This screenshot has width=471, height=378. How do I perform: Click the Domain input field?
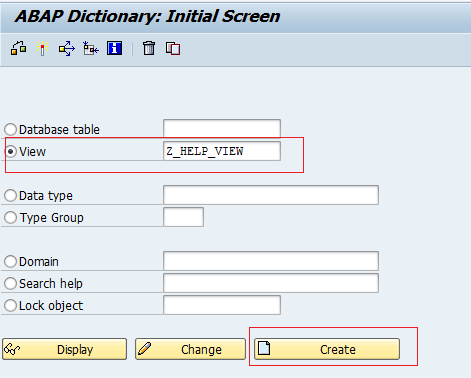pos(271,261)
